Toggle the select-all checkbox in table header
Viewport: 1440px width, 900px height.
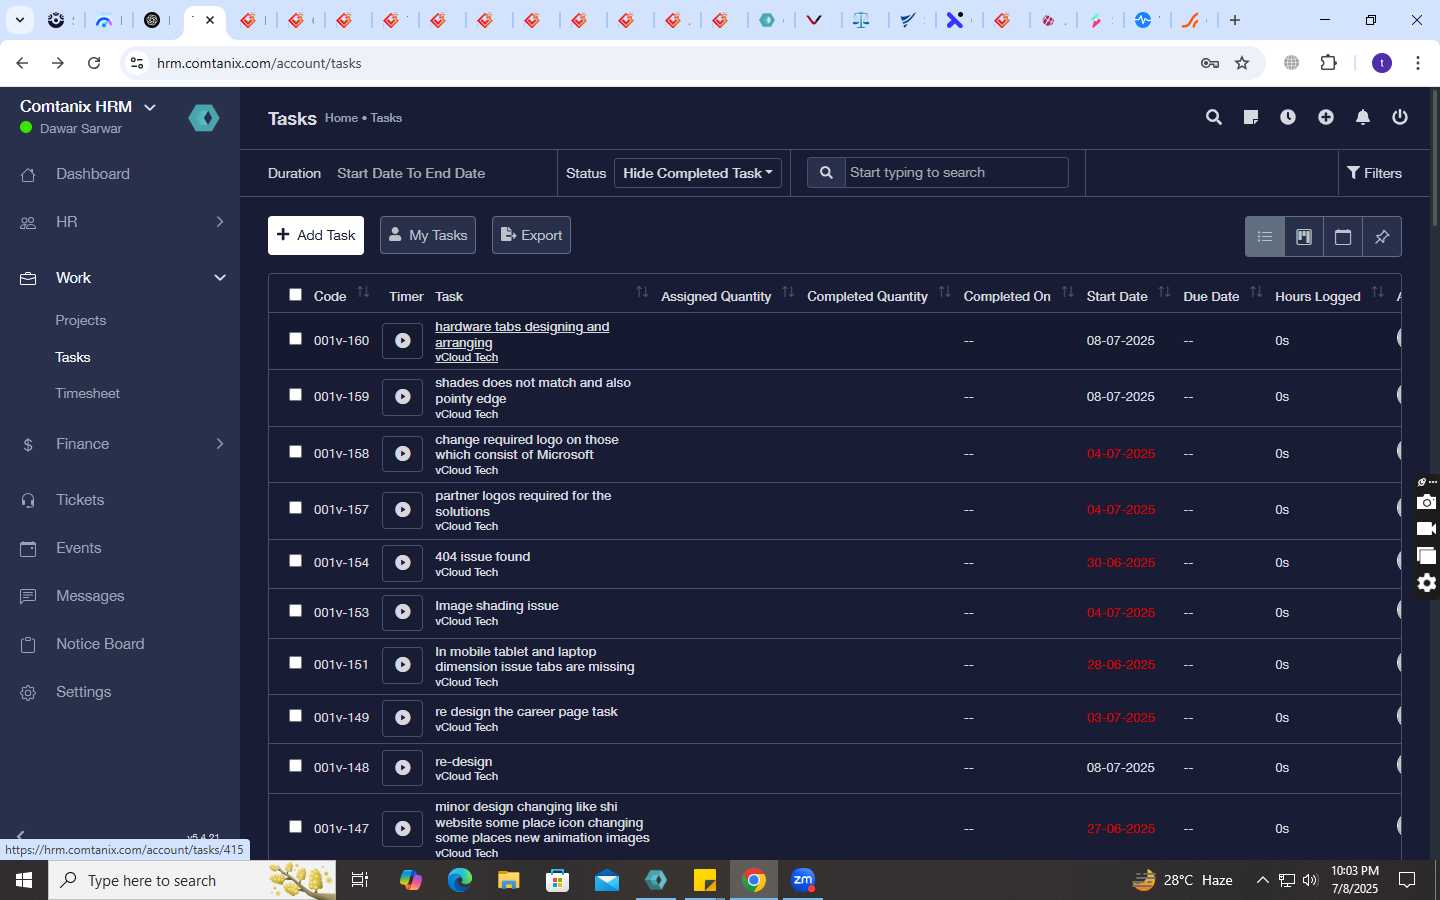coord(295,295)
